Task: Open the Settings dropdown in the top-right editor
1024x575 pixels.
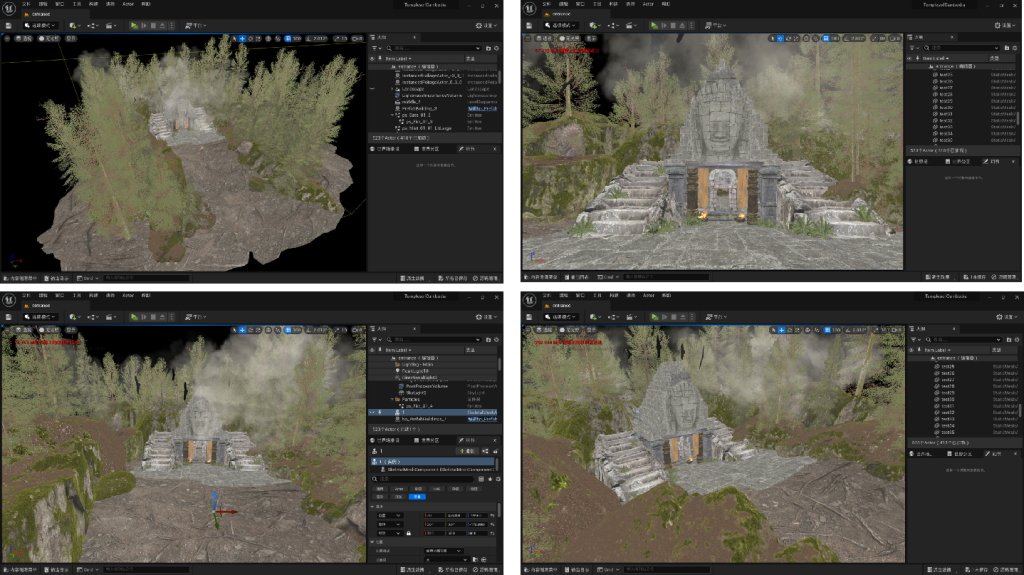Action: click(x=1003, y=25)
